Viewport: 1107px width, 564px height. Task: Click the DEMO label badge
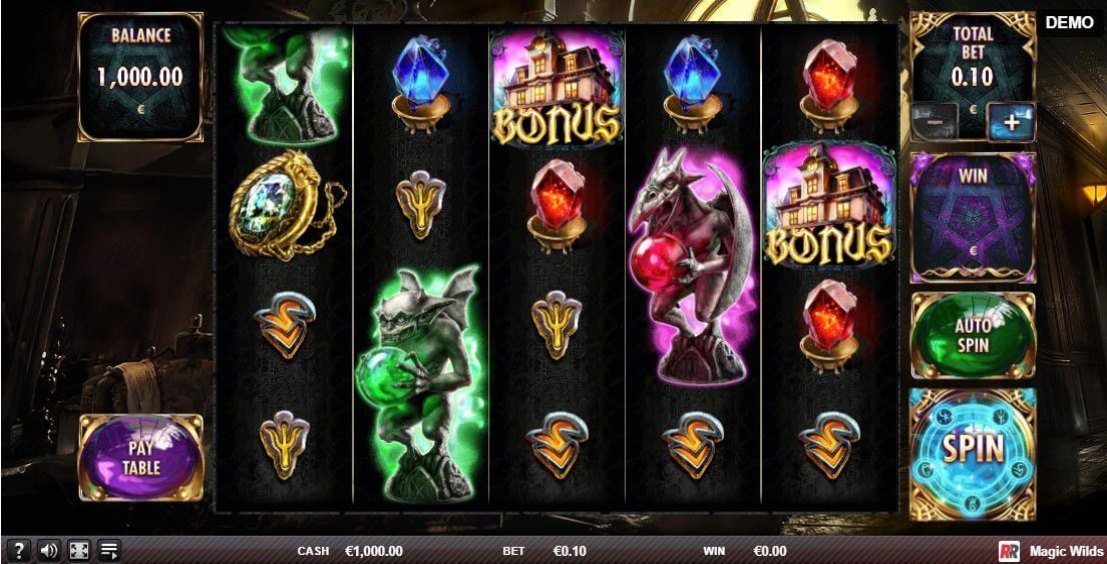(1069, 23)
